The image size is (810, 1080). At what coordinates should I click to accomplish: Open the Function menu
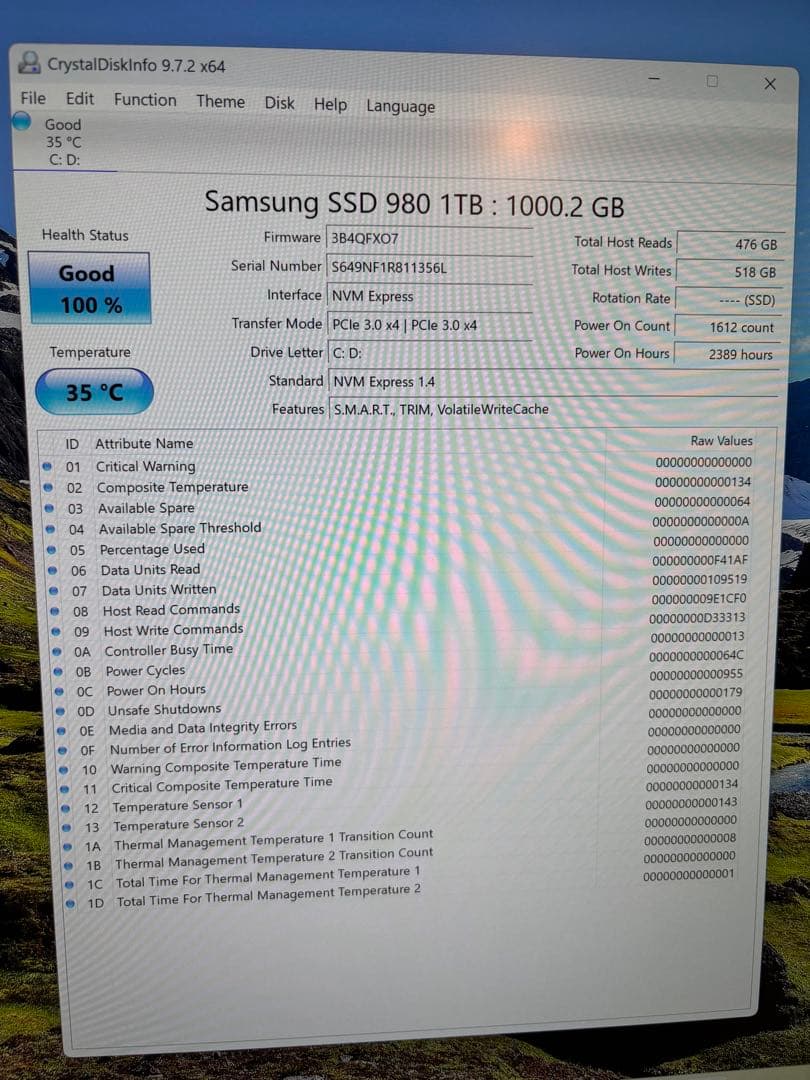point(145,101)
